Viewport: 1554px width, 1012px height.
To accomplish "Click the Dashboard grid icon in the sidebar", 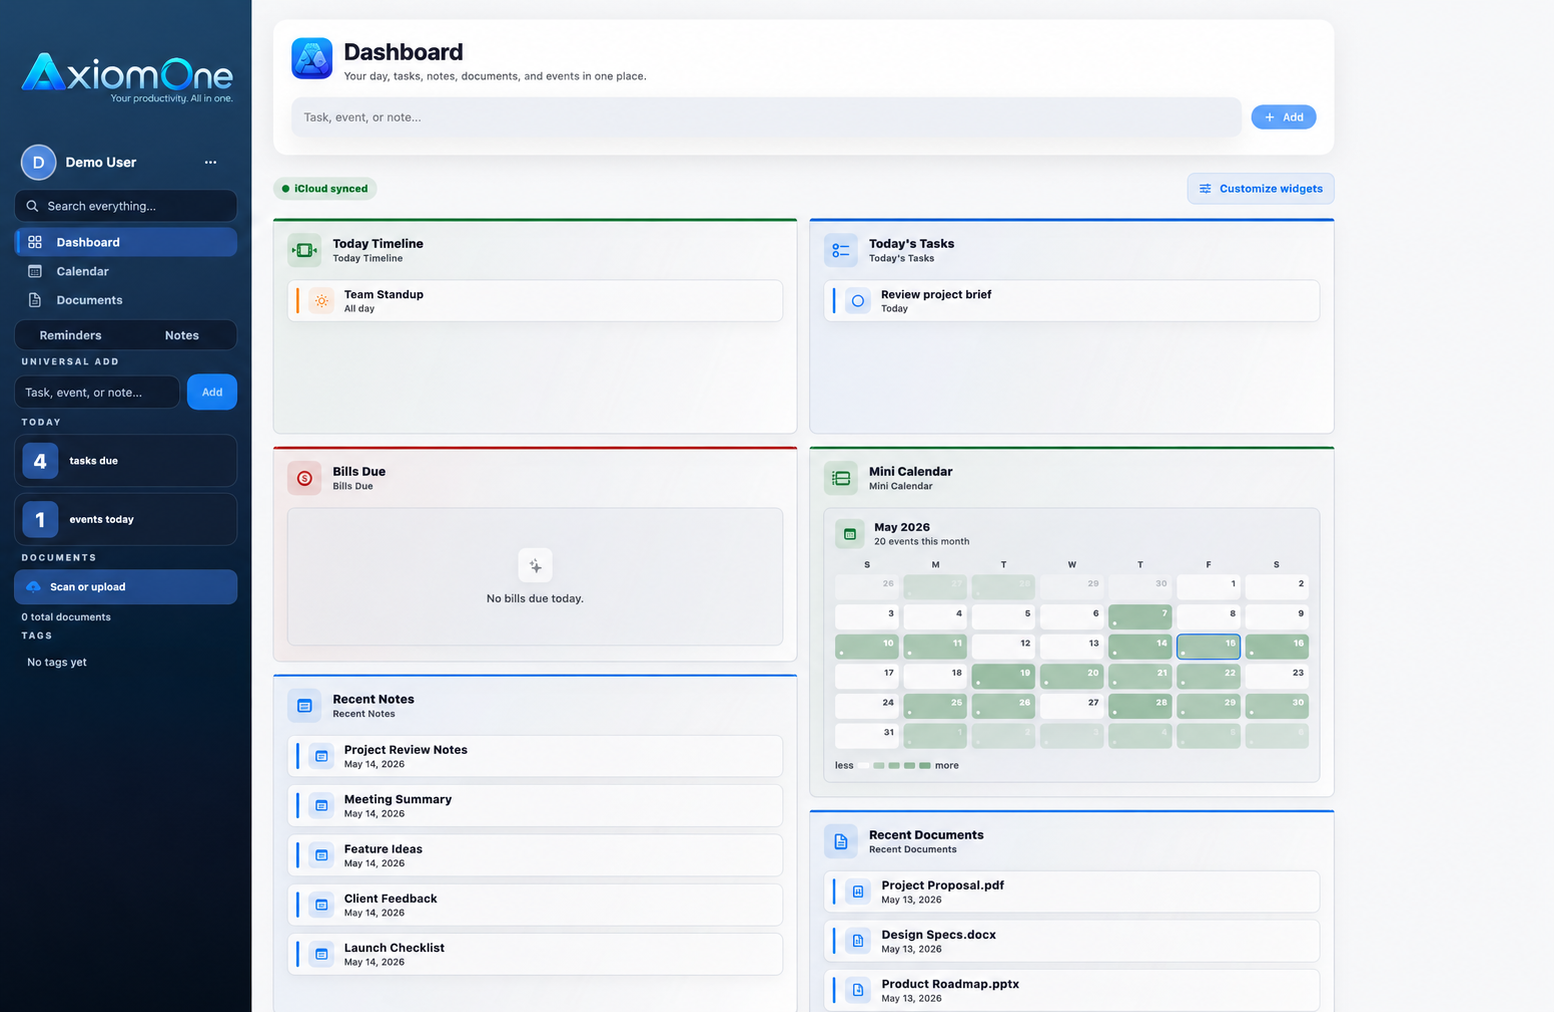I will 35,242.
